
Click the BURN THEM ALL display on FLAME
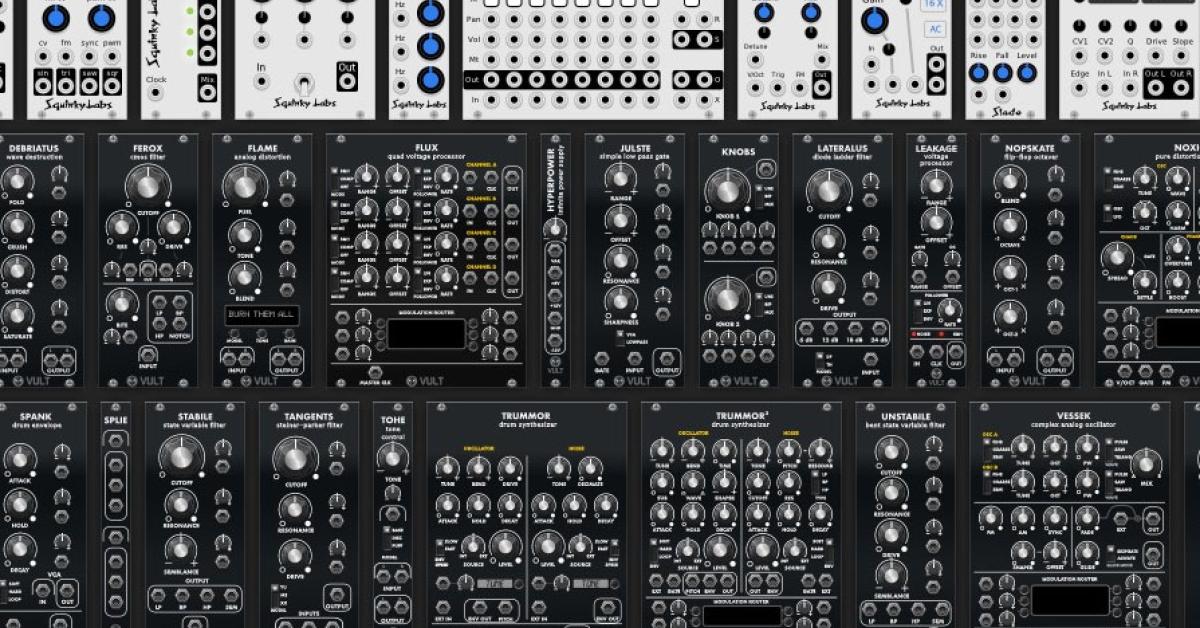coord(263,314)
